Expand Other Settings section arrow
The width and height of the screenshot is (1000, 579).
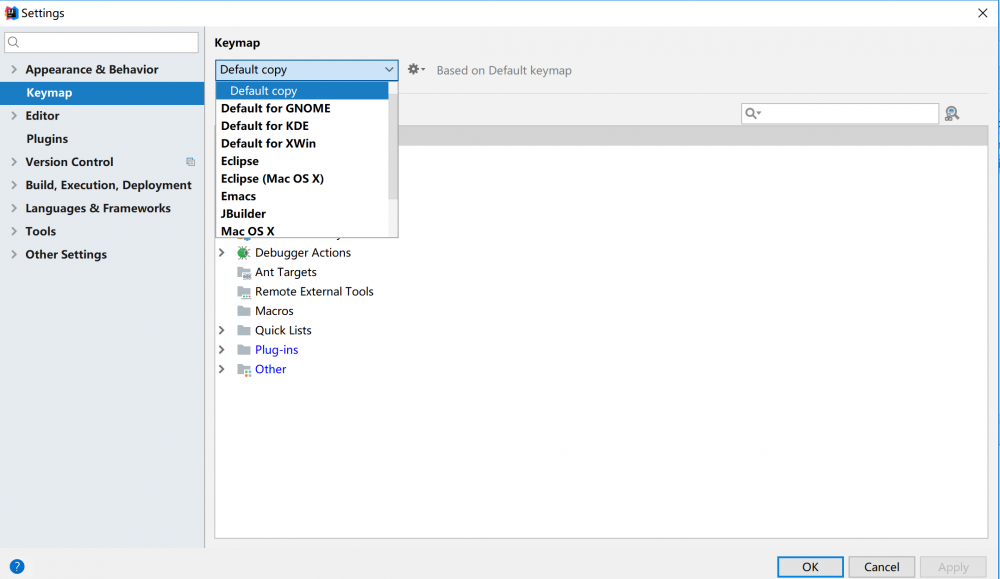click(14, 254)
